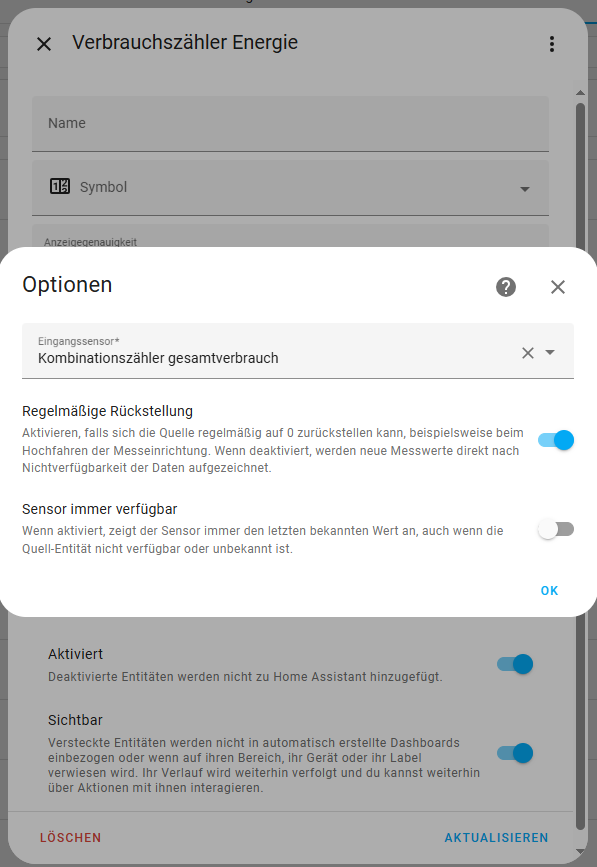Click the Eingangssensor field text
Viewport: 597px width, 867px height.
click(158, 358)
